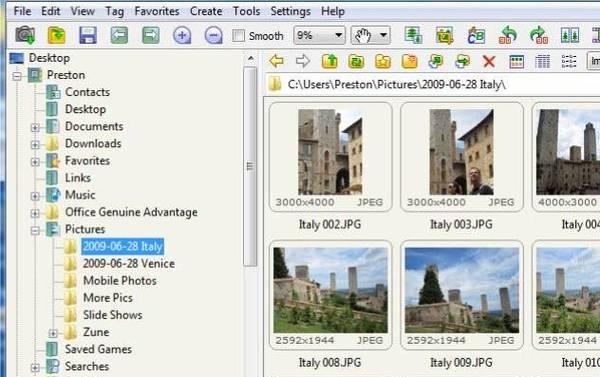Click the Acquire from camera/scanner icon

(x=25, y=35)
